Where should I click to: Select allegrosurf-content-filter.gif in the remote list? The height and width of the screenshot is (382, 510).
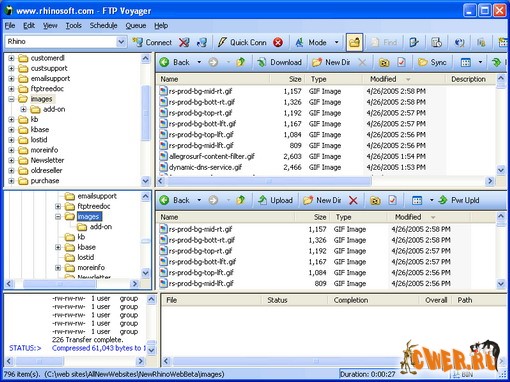212,156
